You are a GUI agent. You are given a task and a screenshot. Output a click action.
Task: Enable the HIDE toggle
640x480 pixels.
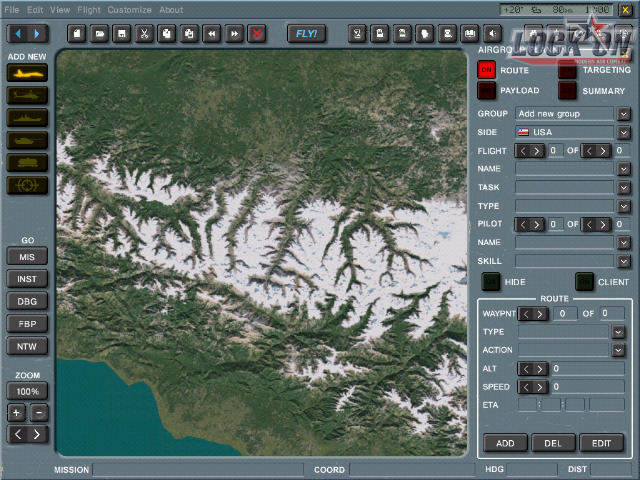point(491,282)
